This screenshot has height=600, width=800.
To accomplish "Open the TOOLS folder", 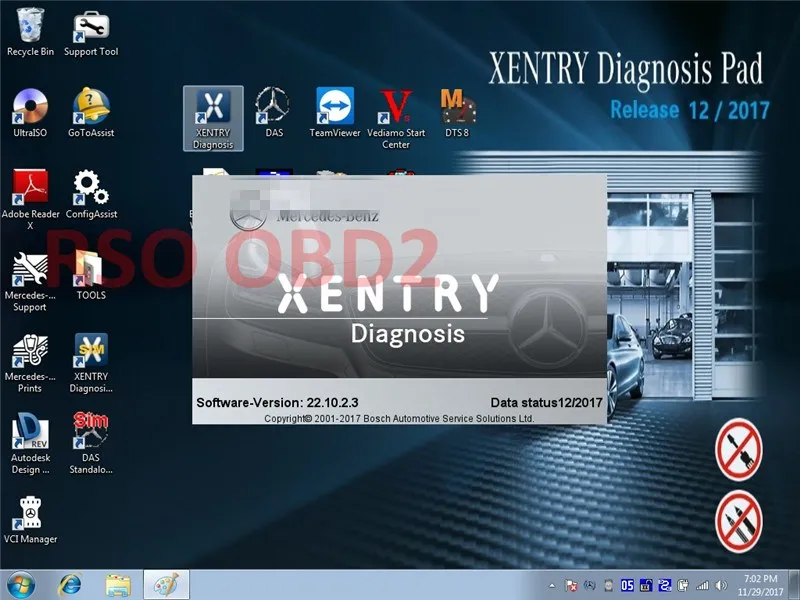I will point(91,276).
